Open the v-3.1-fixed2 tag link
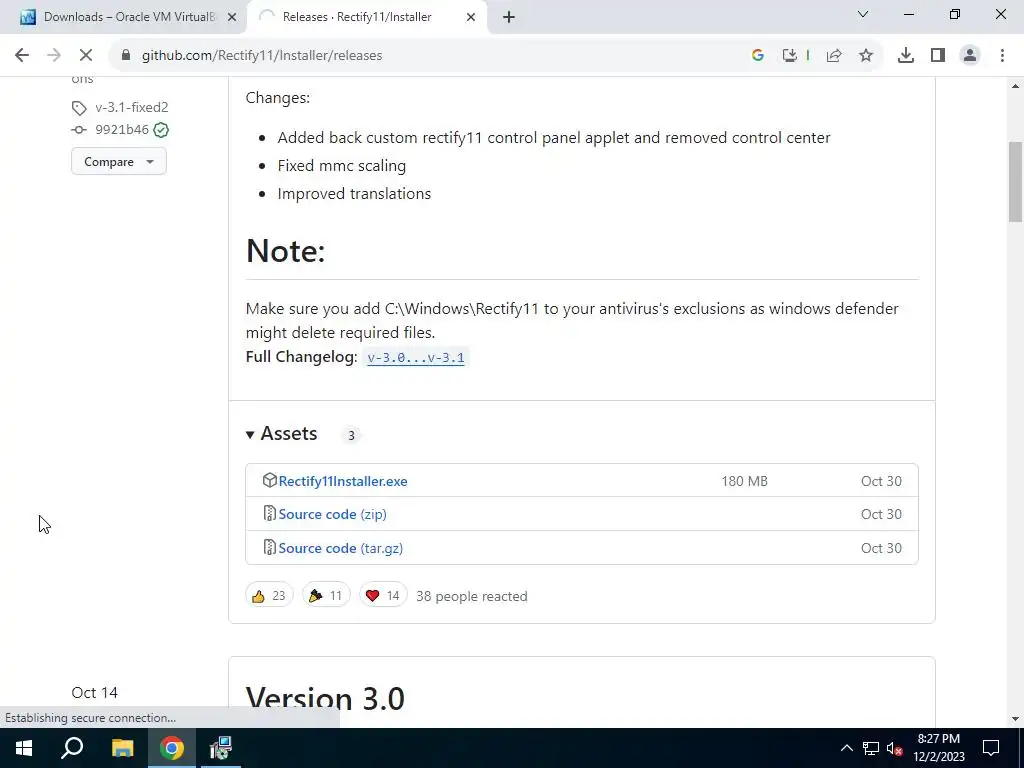The height and width of the screenshot is (768, 1024). [x=131, y=107]
